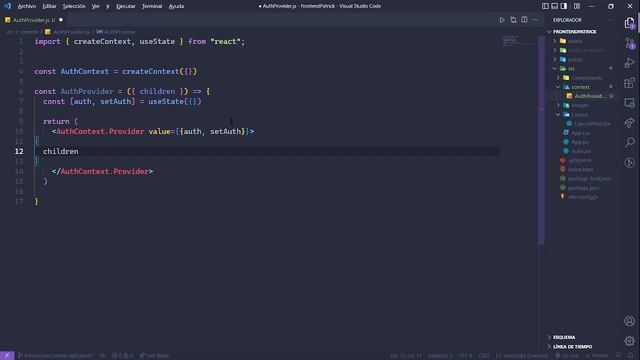Open the Accounts icon in the activity bar
This screenshot has width=640, height=360.
(x=629, y=321)
